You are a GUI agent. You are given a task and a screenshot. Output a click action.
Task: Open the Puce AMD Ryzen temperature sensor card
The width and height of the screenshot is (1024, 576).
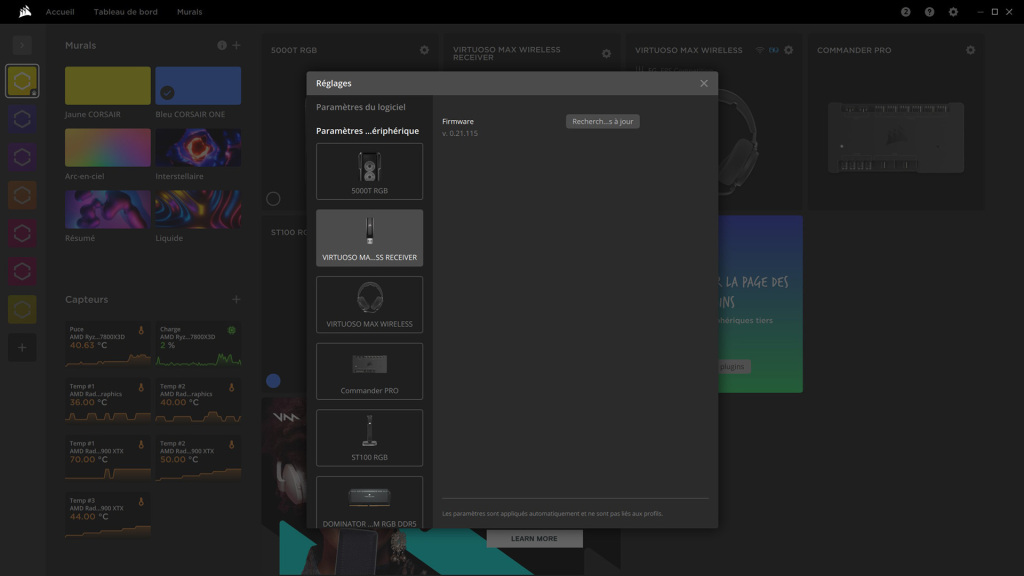108,344
